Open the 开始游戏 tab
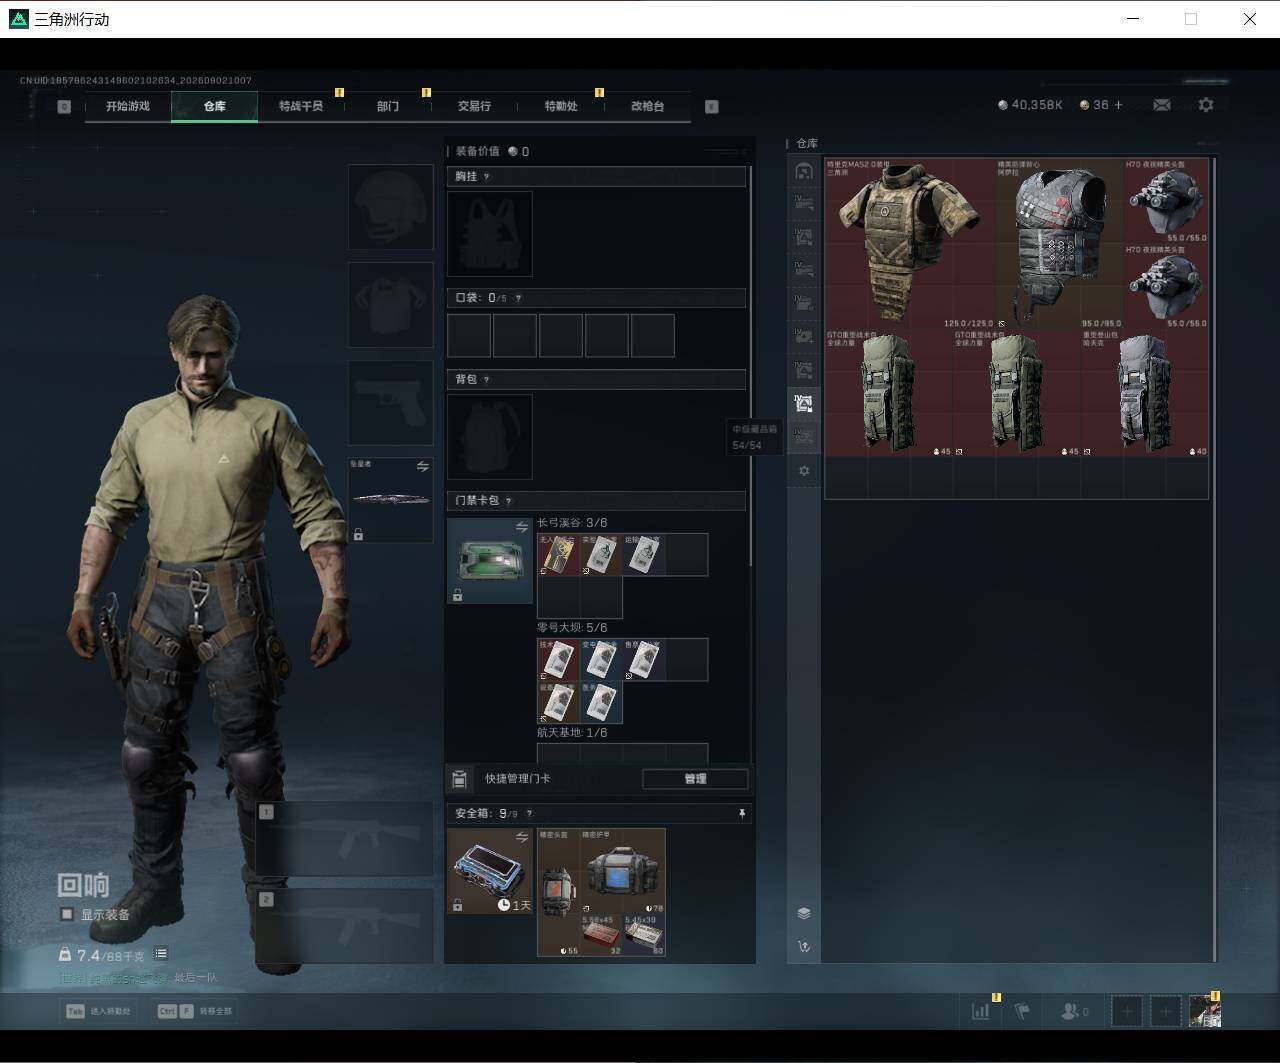Image resolution: width=1280 pixels, height=1063 pixels. (x=128, y=106)
